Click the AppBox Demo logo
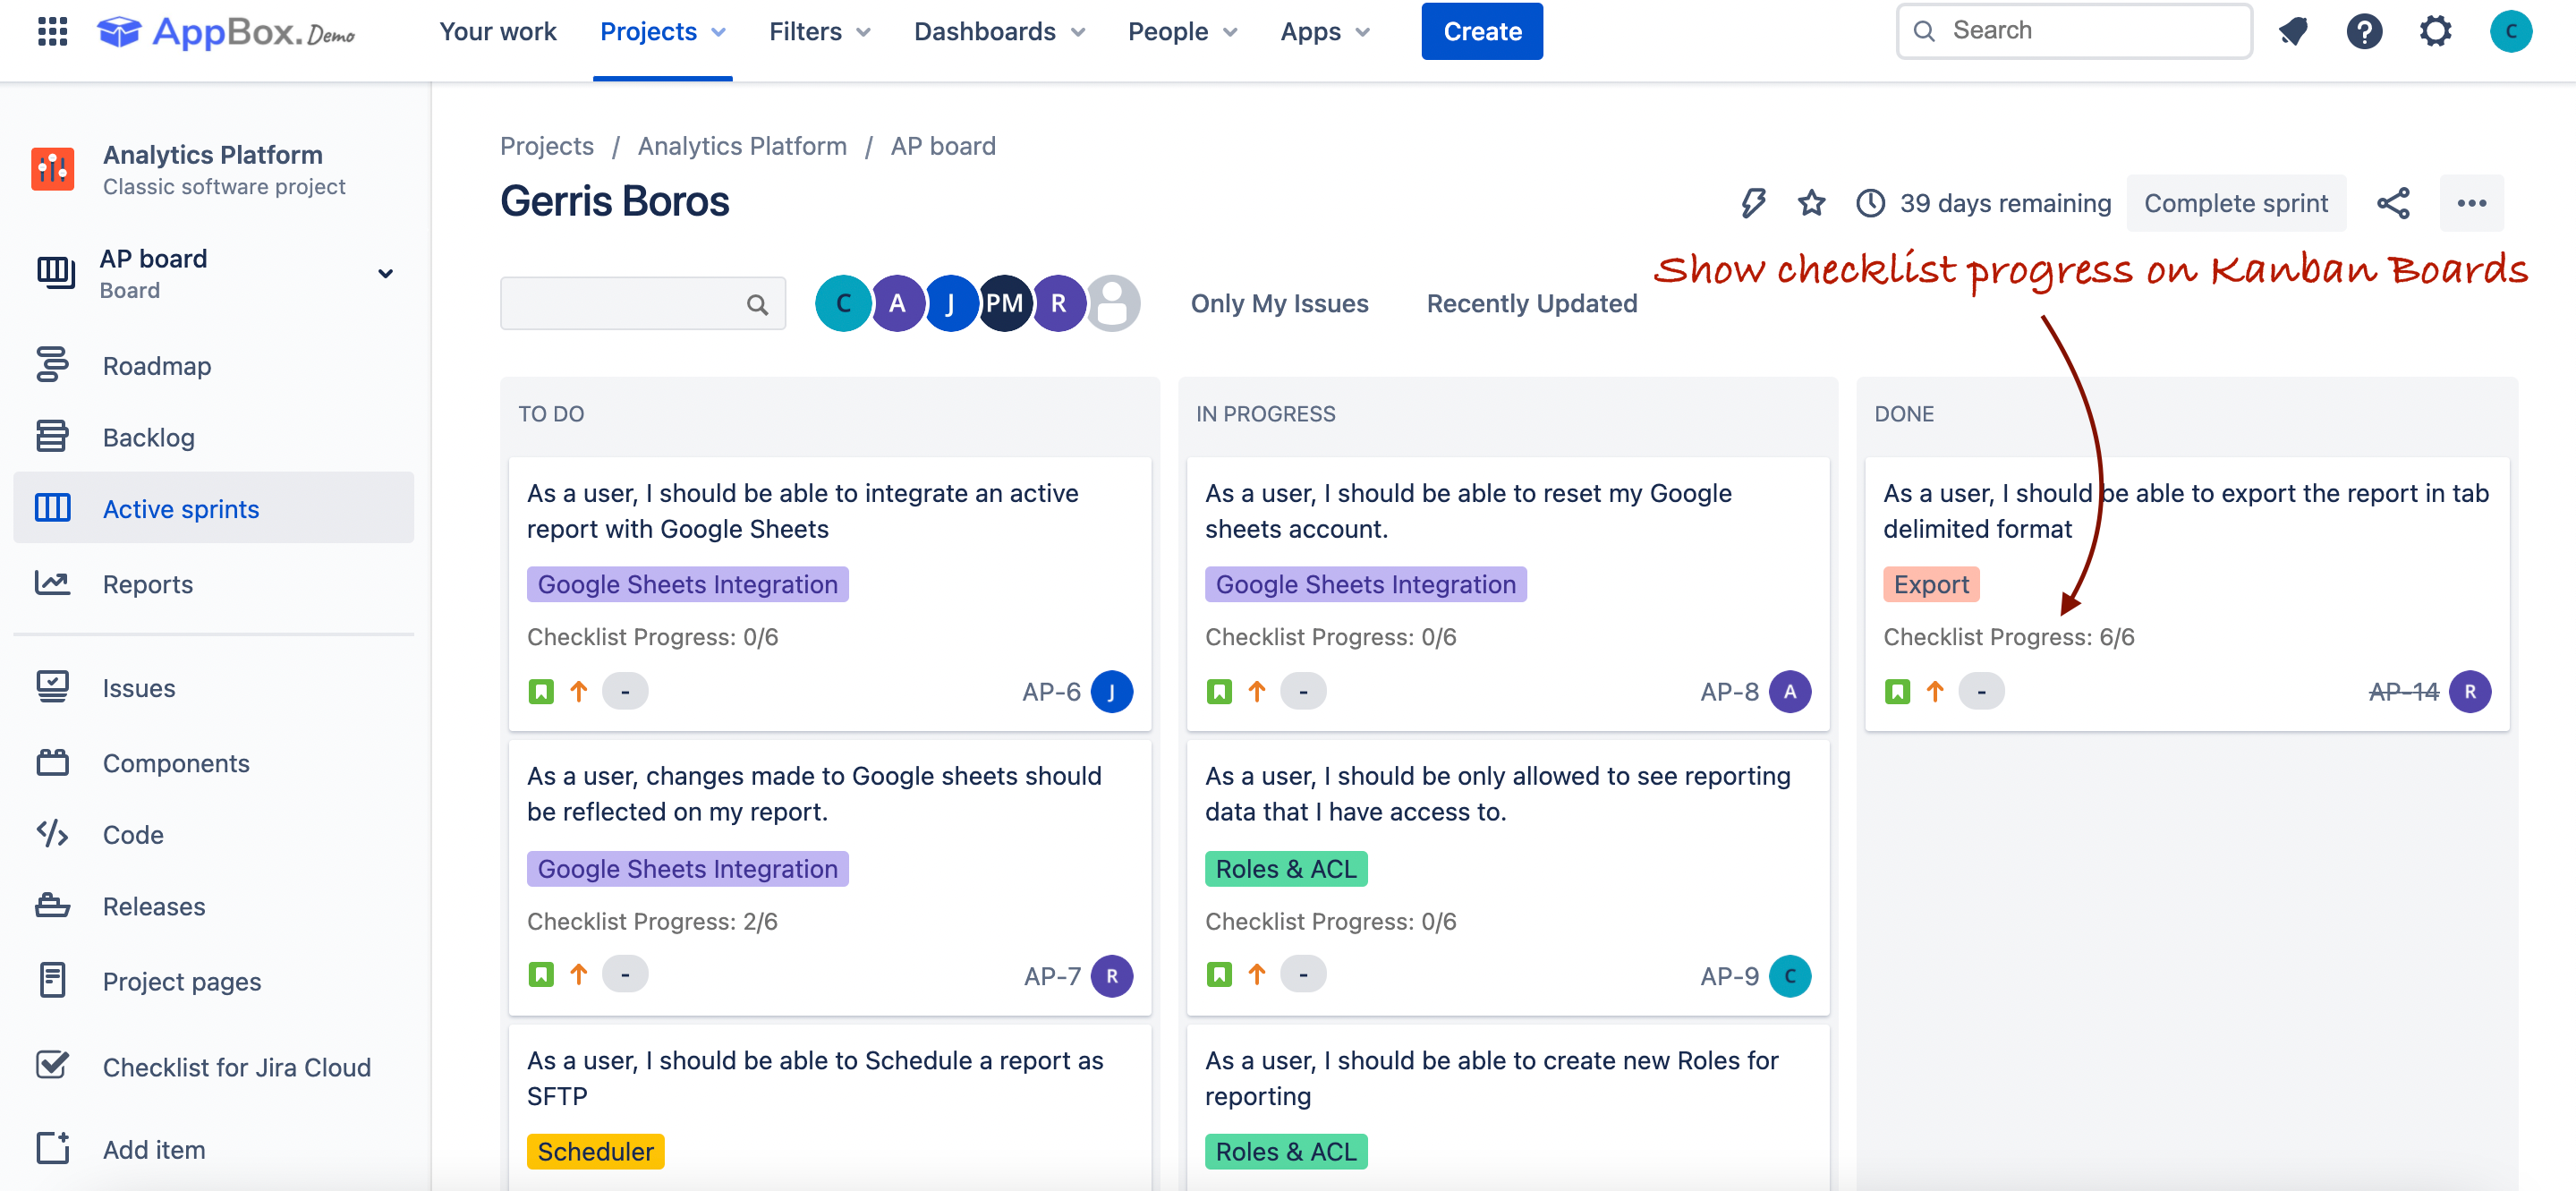 (x=226, y=32)
